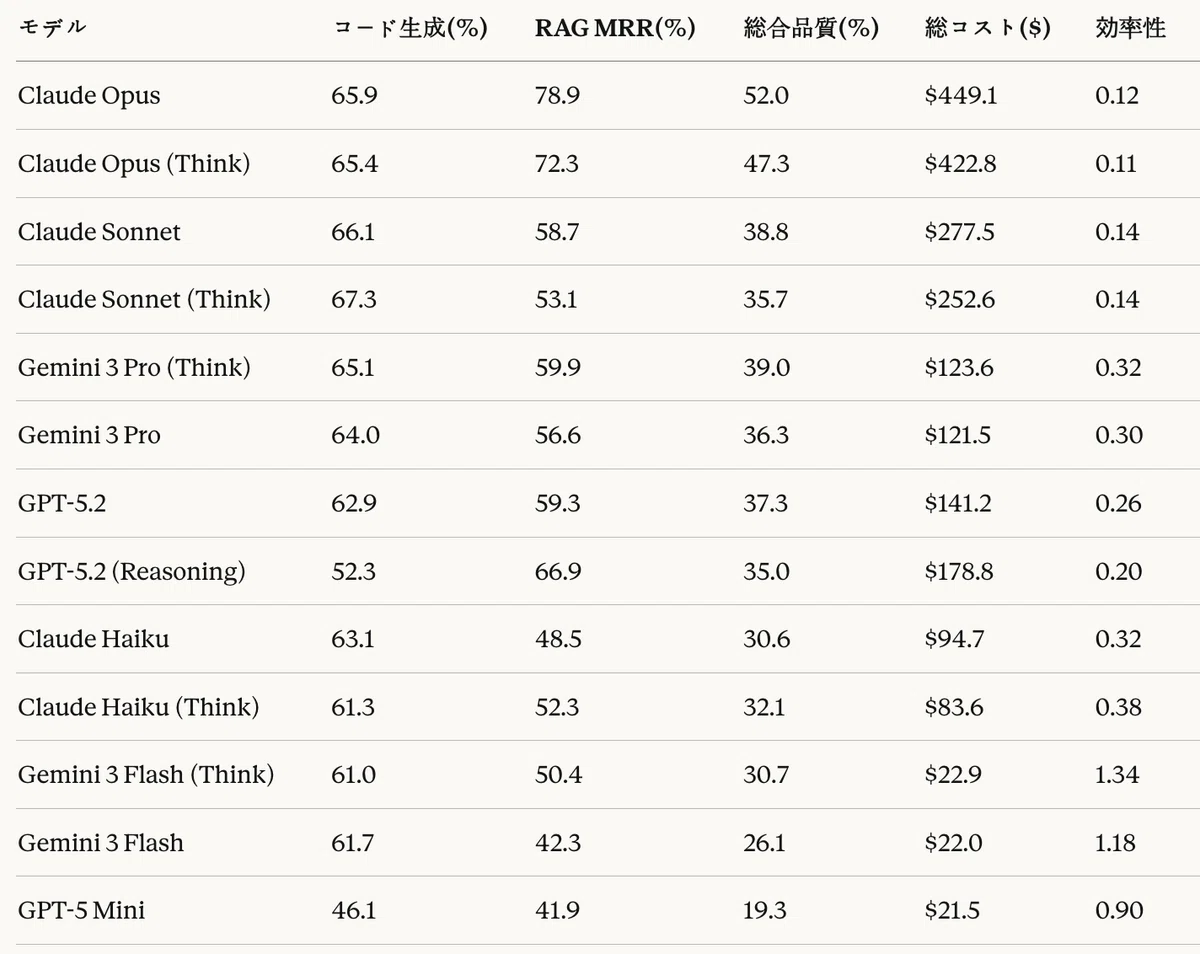The height and width of the screenshot is (954, 1200).
Task: Click the 効率性 column header
Action: [x=1131, y=28]
